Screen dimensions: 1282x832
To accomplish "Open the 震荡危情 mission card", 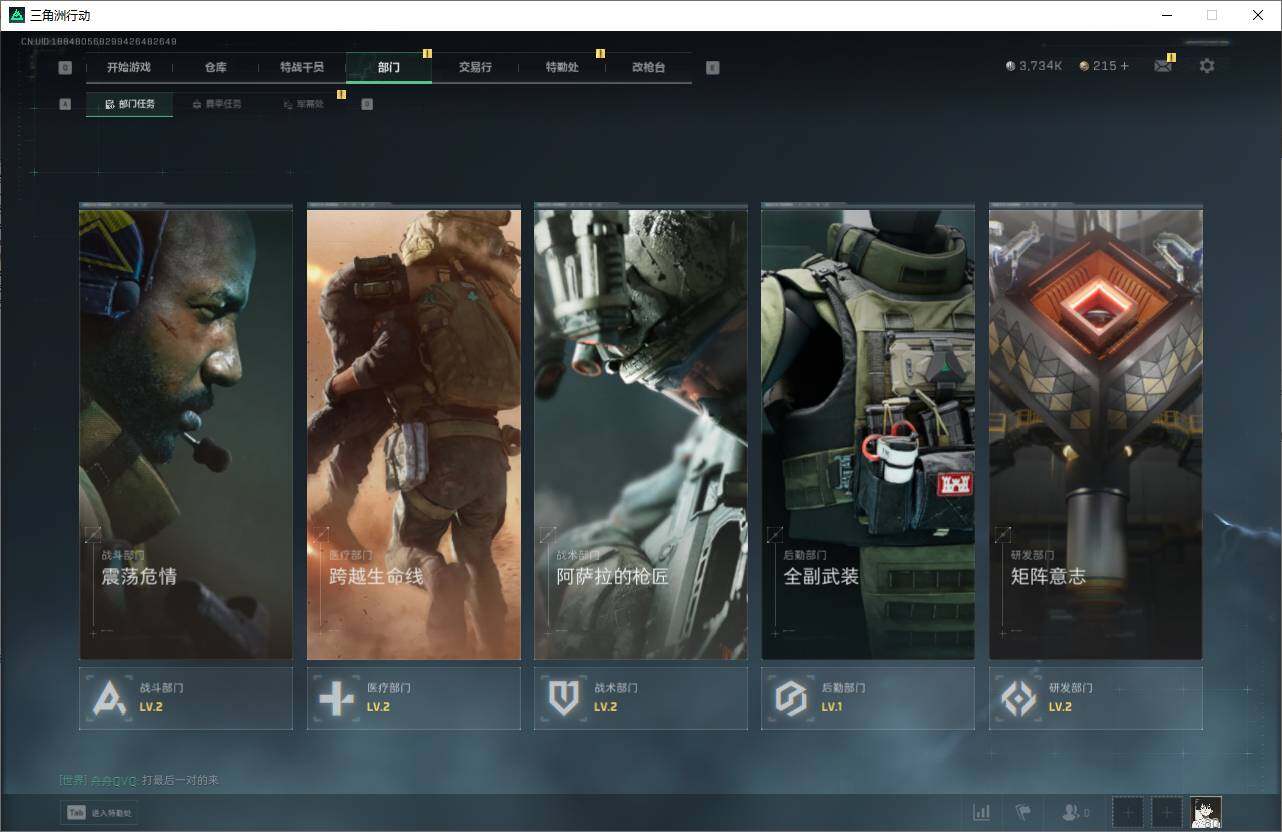I will click(x=186, y=433).
